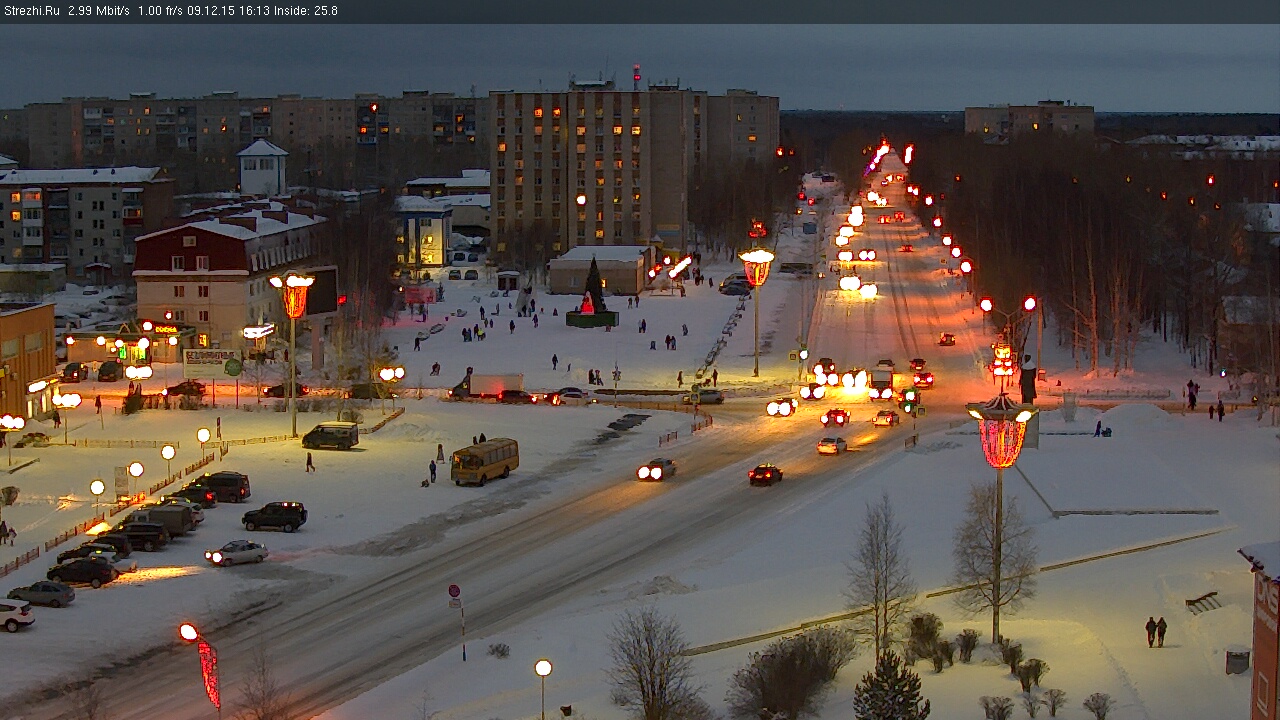Click the 1.00 fr/s frame rate readout
This screenshot has width=1280, height=720.
(x=161, y=11)
